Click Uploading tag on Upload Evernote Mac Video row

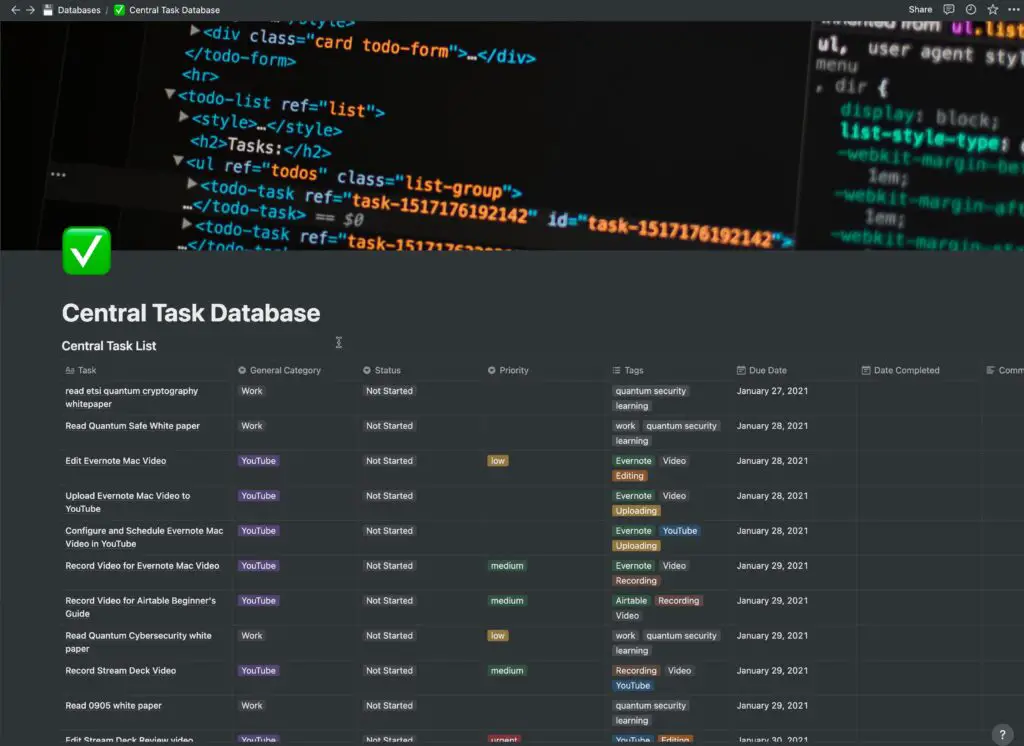[x=636, y=511]
